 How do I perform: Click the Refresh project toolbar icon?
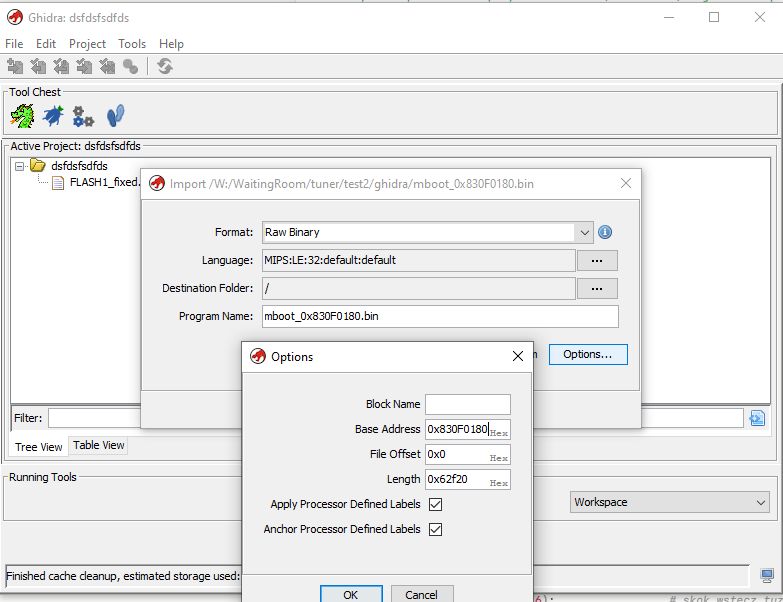pos(165,66)
